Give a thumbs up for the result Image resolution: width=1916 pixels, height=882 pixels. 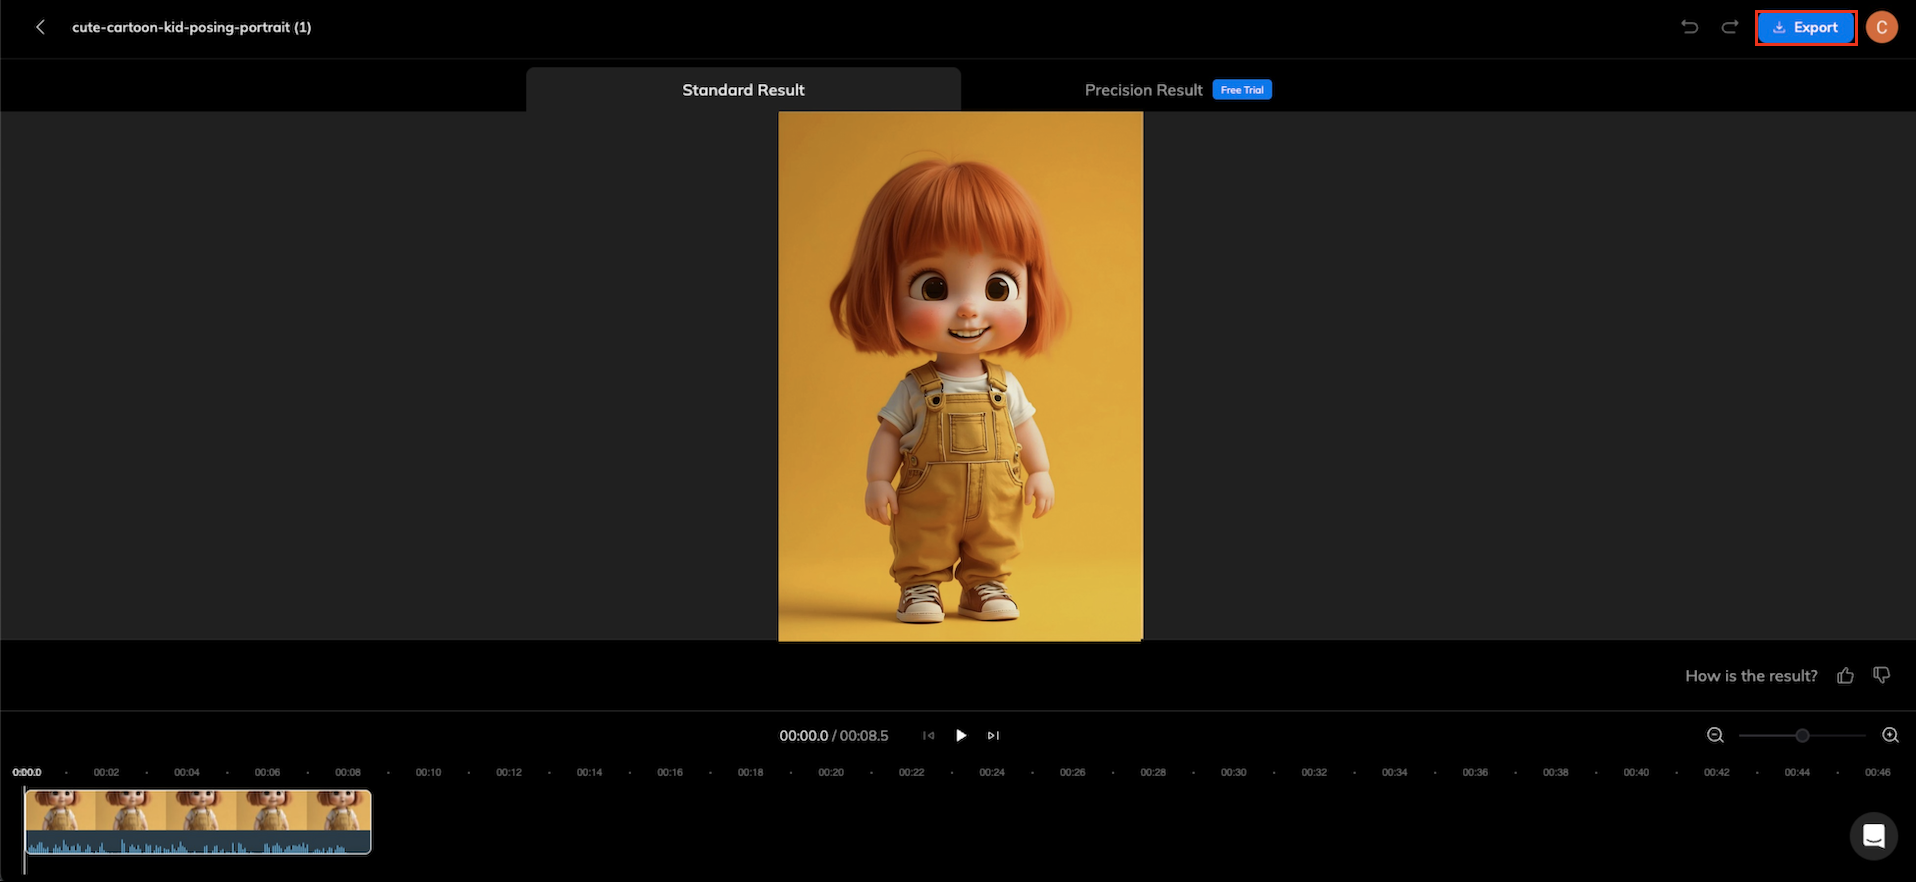(1845, 676)
